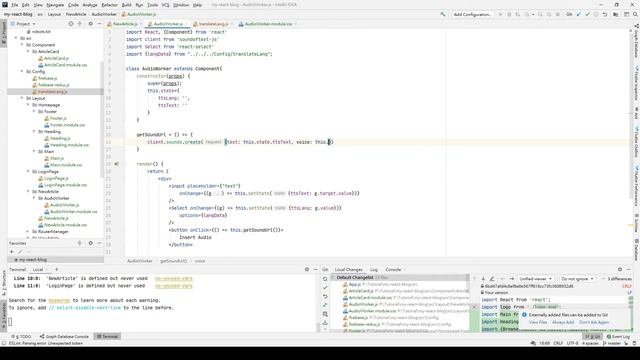The width and height of the screenshot is (640, 360).
Task: Click Add Configuration button
Action: [x=472, y=14]
